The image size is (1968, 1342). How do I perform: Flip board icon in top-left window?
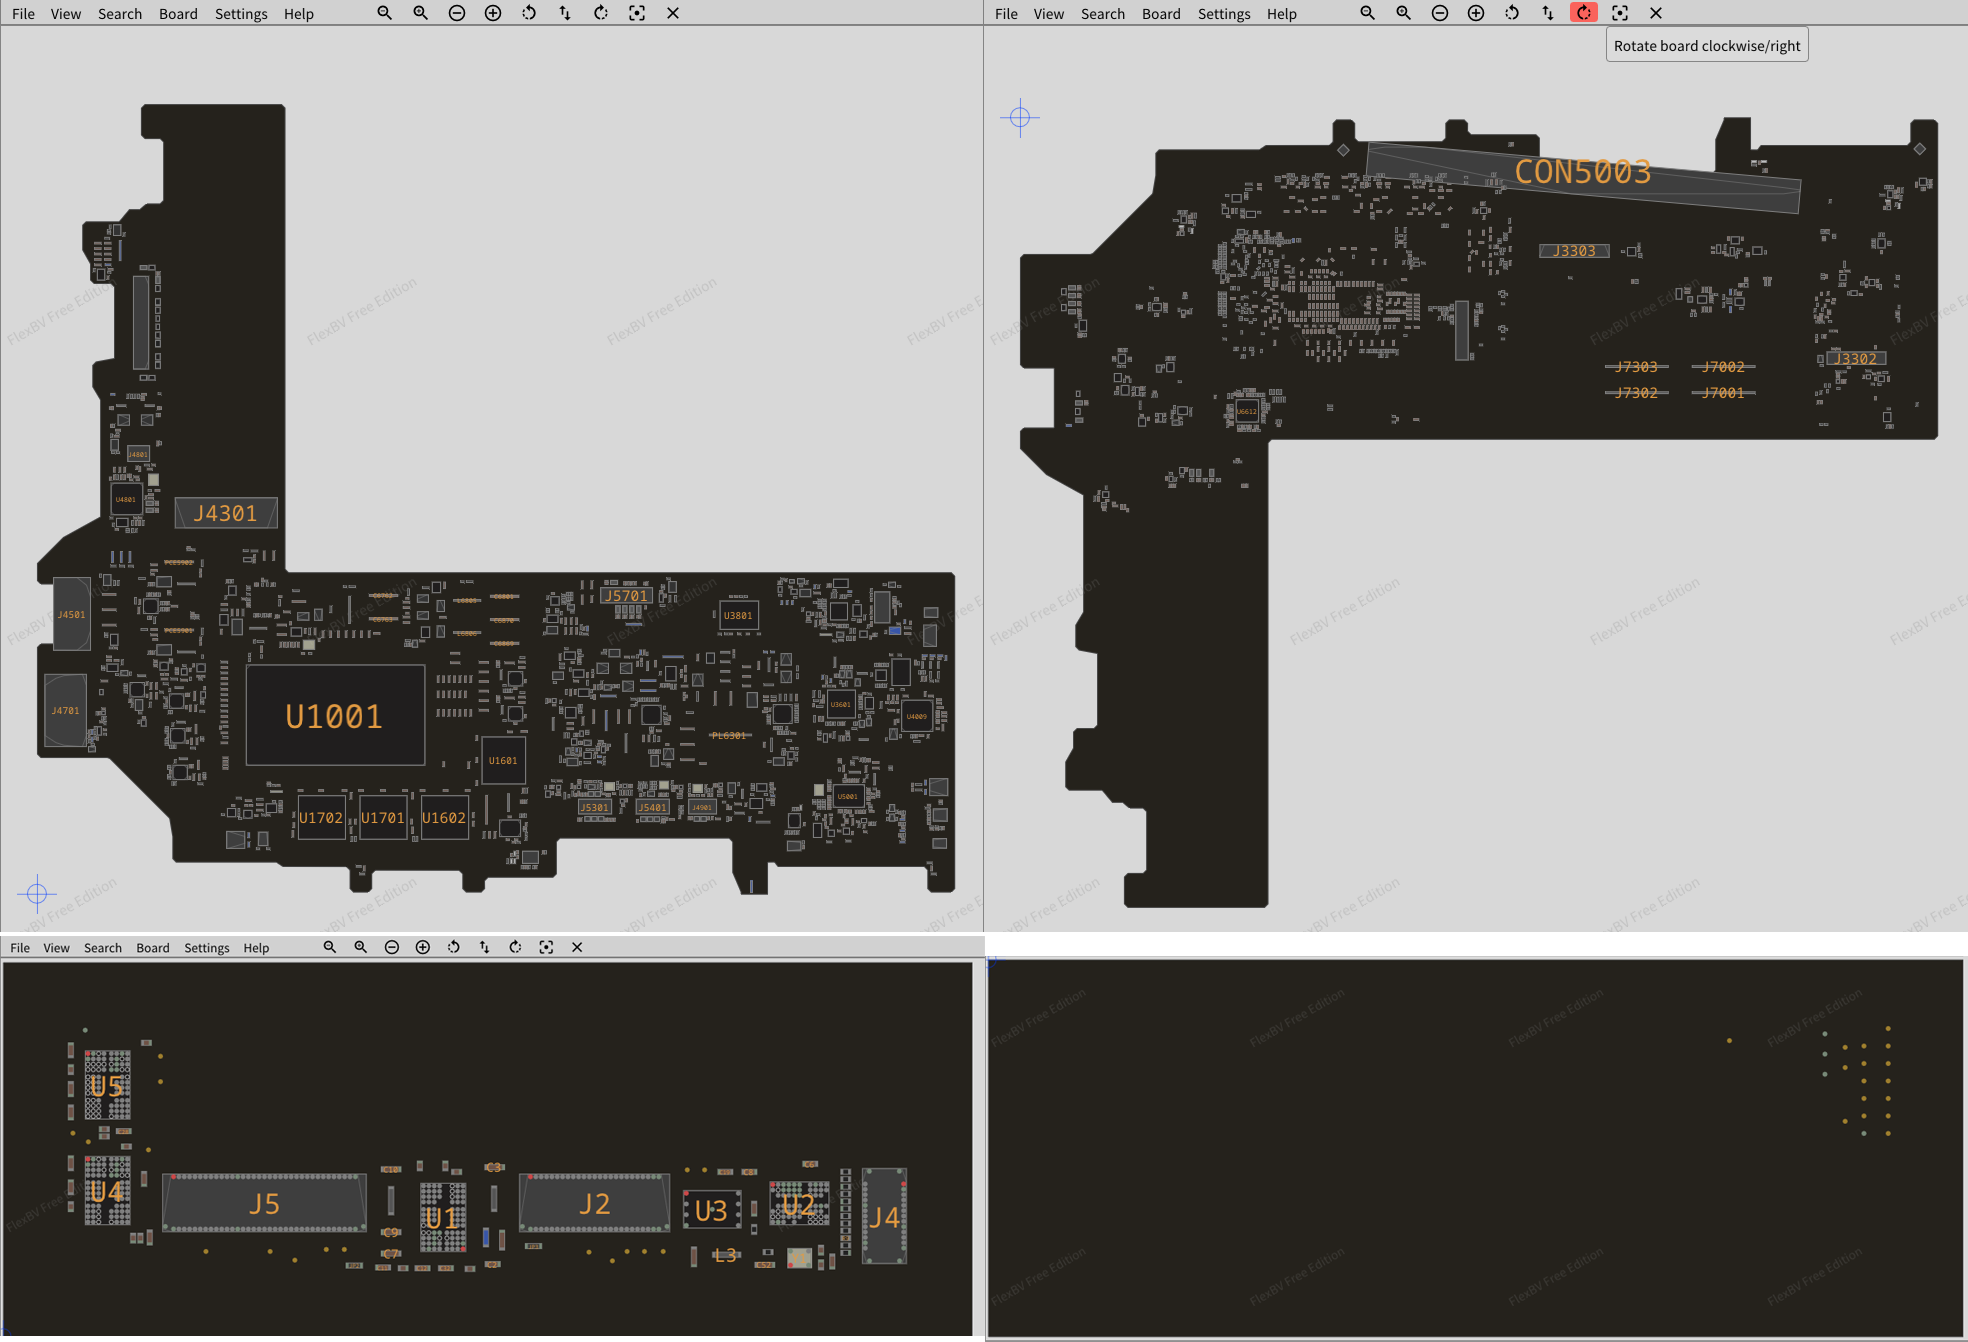565,13
